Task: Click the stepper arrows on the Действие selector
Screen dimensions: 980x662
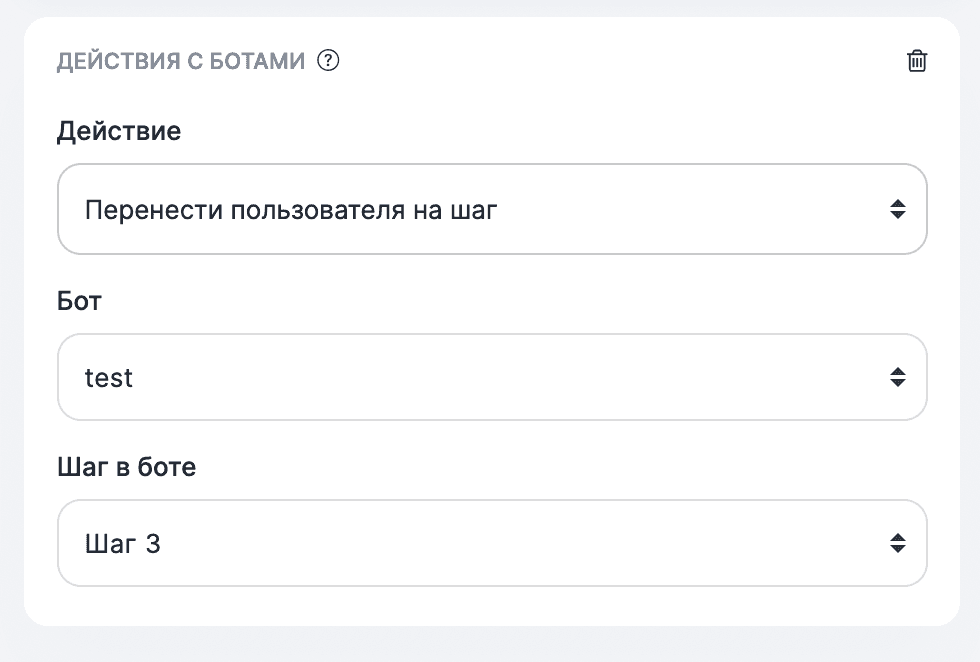Action: click(898, 209)
